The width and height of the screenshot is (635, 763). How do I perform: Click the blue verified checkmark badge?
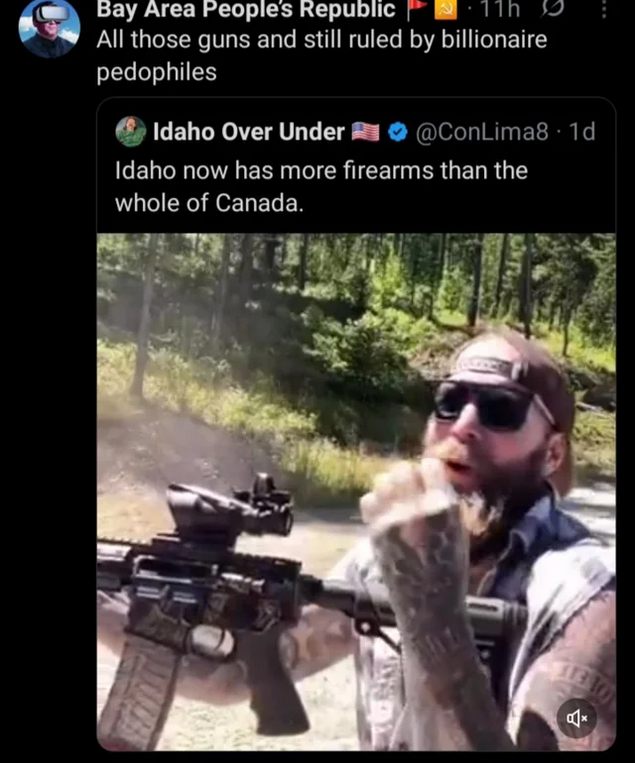point(398,132)
